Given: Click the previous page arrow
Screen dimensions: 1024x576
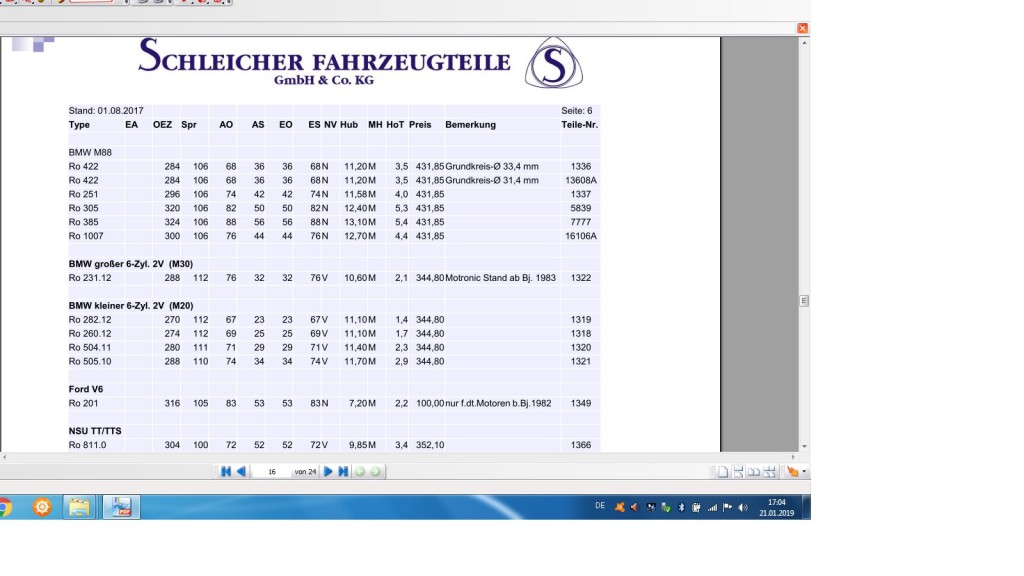Looking at the screenshot, I should 241,472.
